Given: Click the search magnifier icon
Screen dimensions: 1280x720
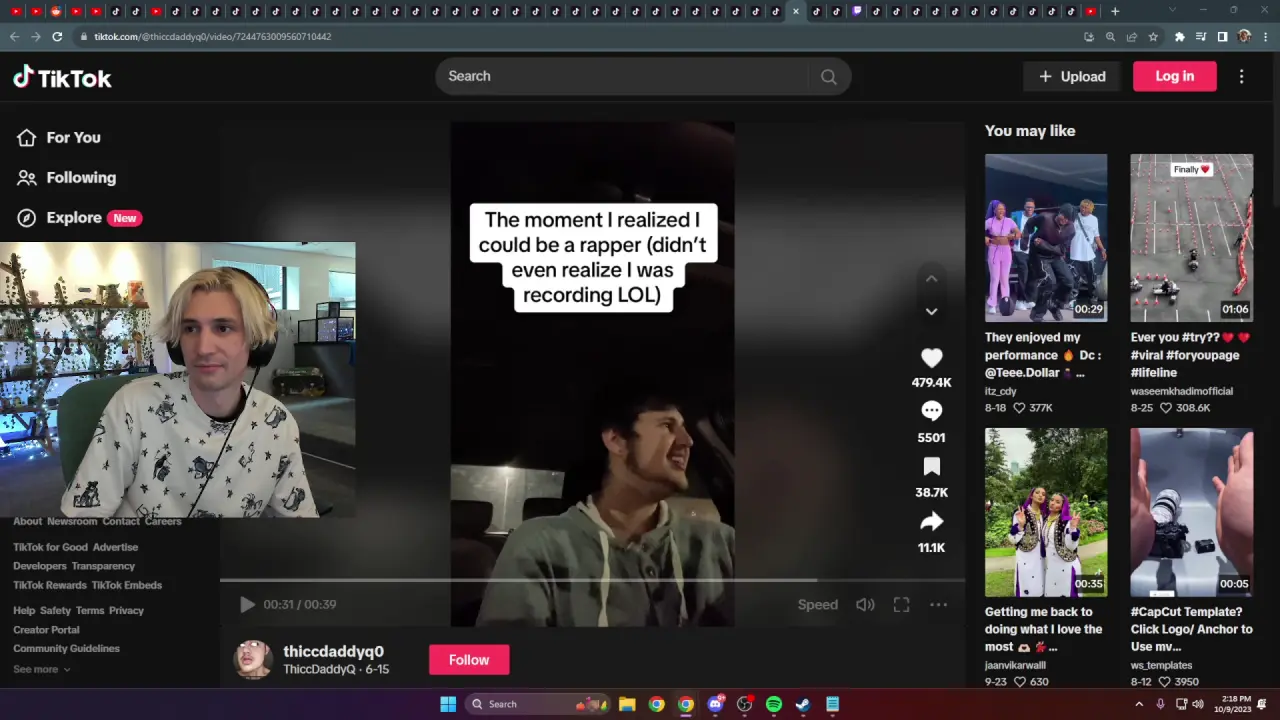Looking at the screenshot, I should (x=828, y=77).
